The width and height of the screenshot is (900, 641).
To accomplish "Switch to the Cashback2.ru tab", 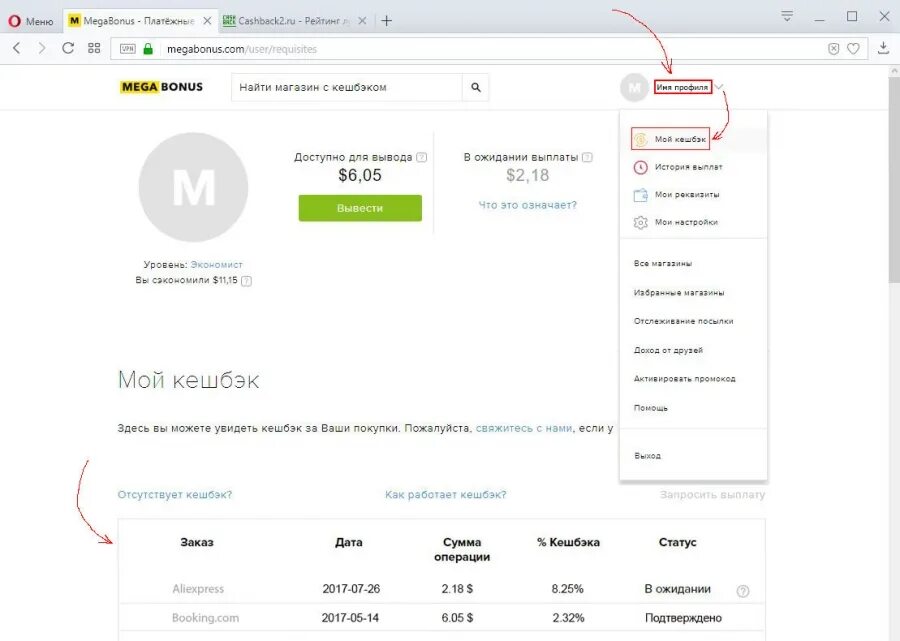I will coord(288,17).
